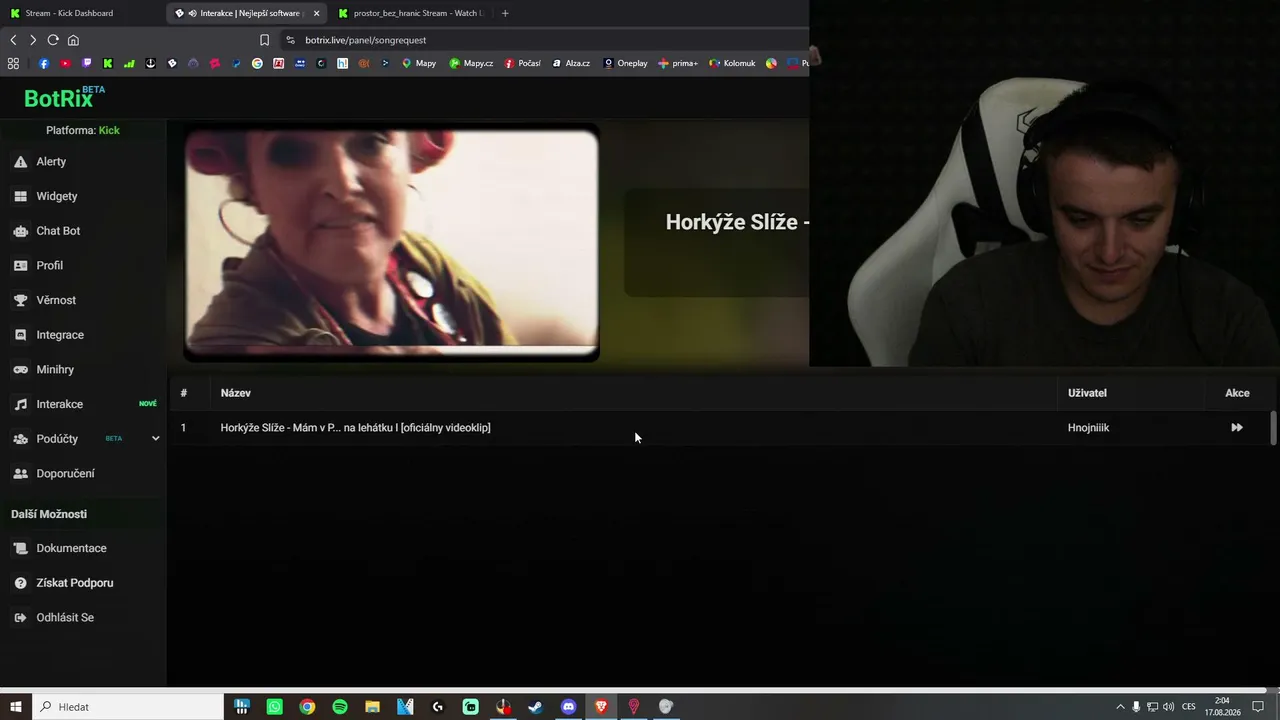Click the song video thumbnail

tap(391, 242)
